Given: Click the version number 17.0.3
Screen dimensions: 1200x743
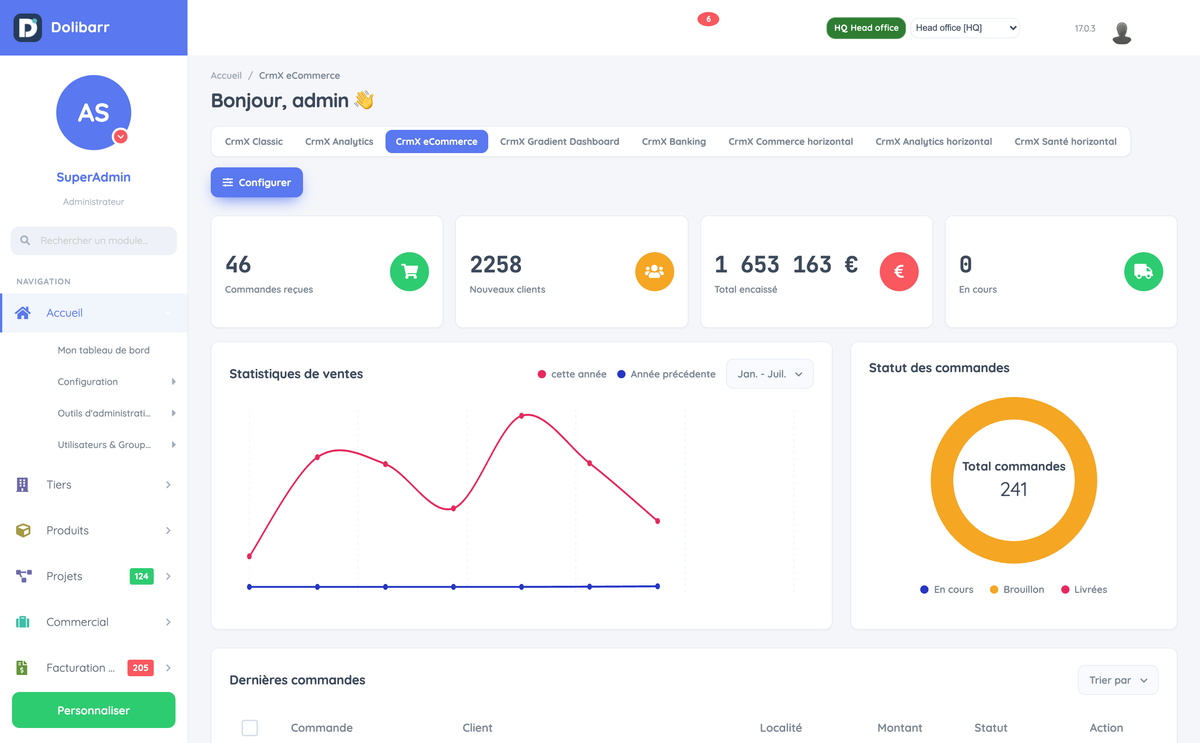Looking at the screenshot, I should click(x=1085, y=29).
